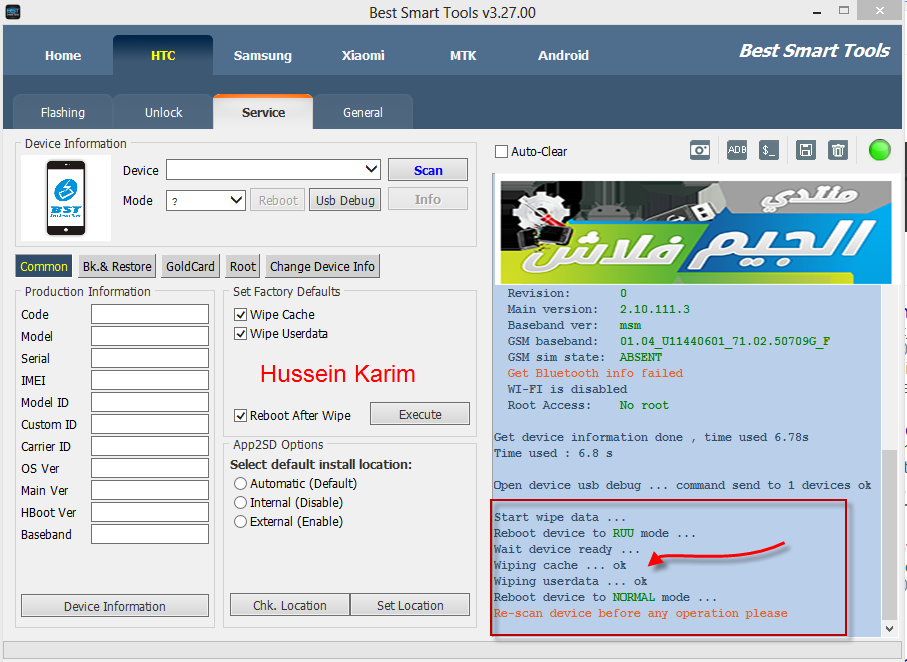Enable the Auto-Clear checkbox
This screenshot has width=907, height=662.
coord(502,152)
